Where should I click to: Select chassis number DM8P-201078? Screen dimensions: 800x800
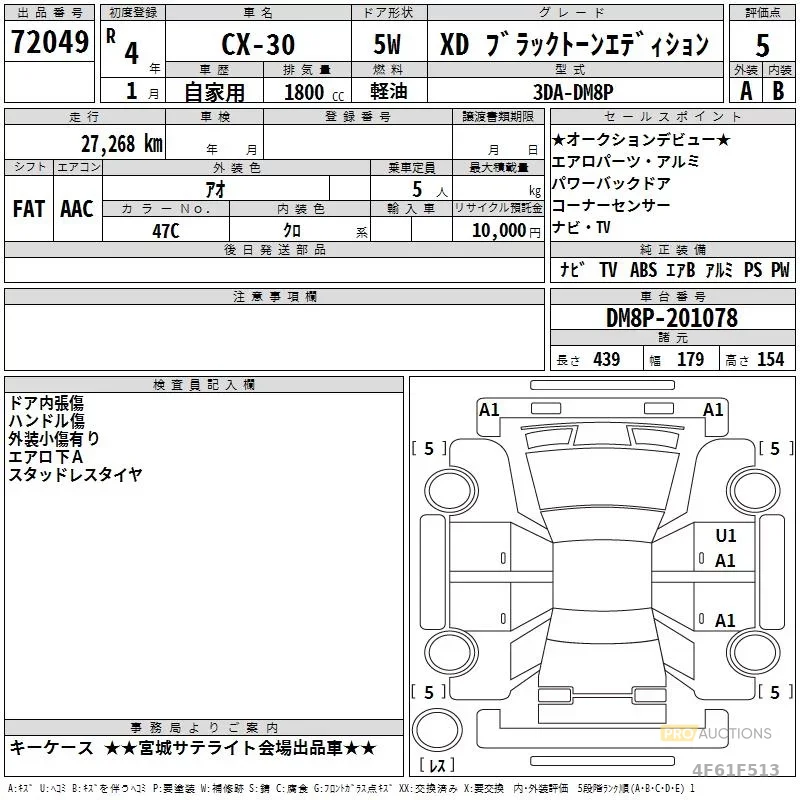671,318
